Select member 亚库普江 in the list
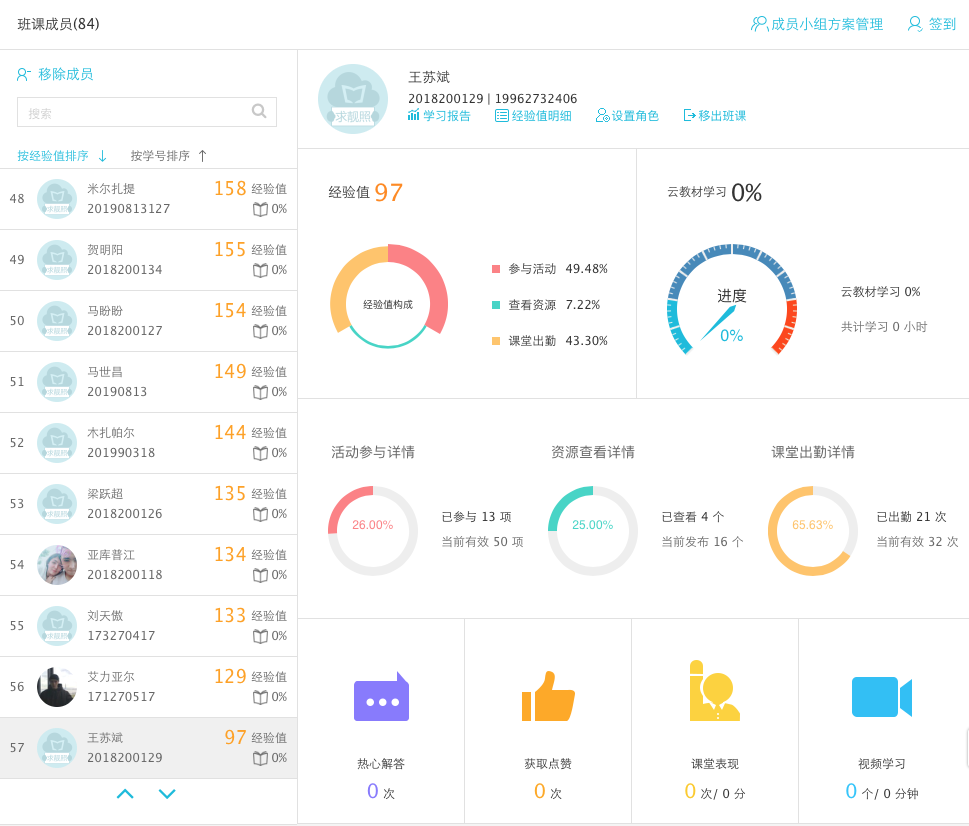Image resolution: width=969 pixels, height=826 pixels. pos(148,565)
